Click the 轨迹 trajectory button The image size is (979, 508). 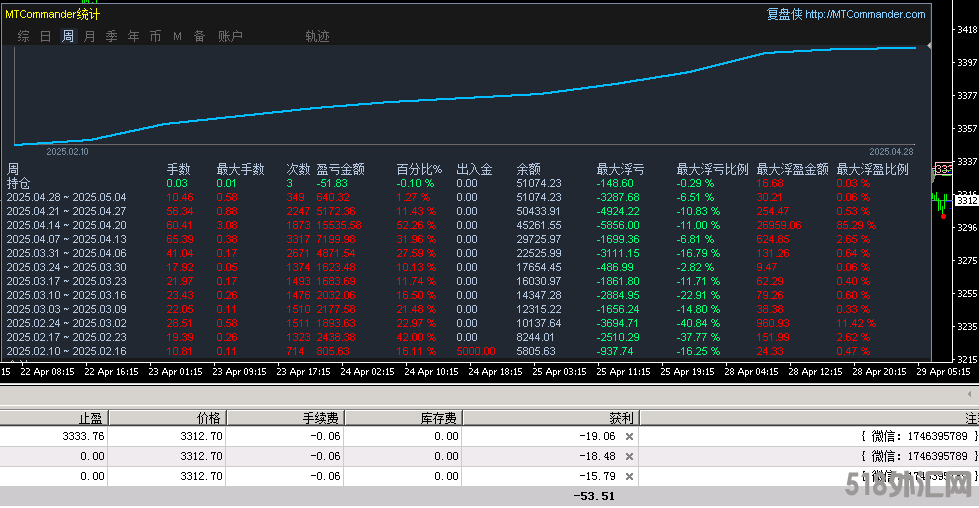pos(317,36)
